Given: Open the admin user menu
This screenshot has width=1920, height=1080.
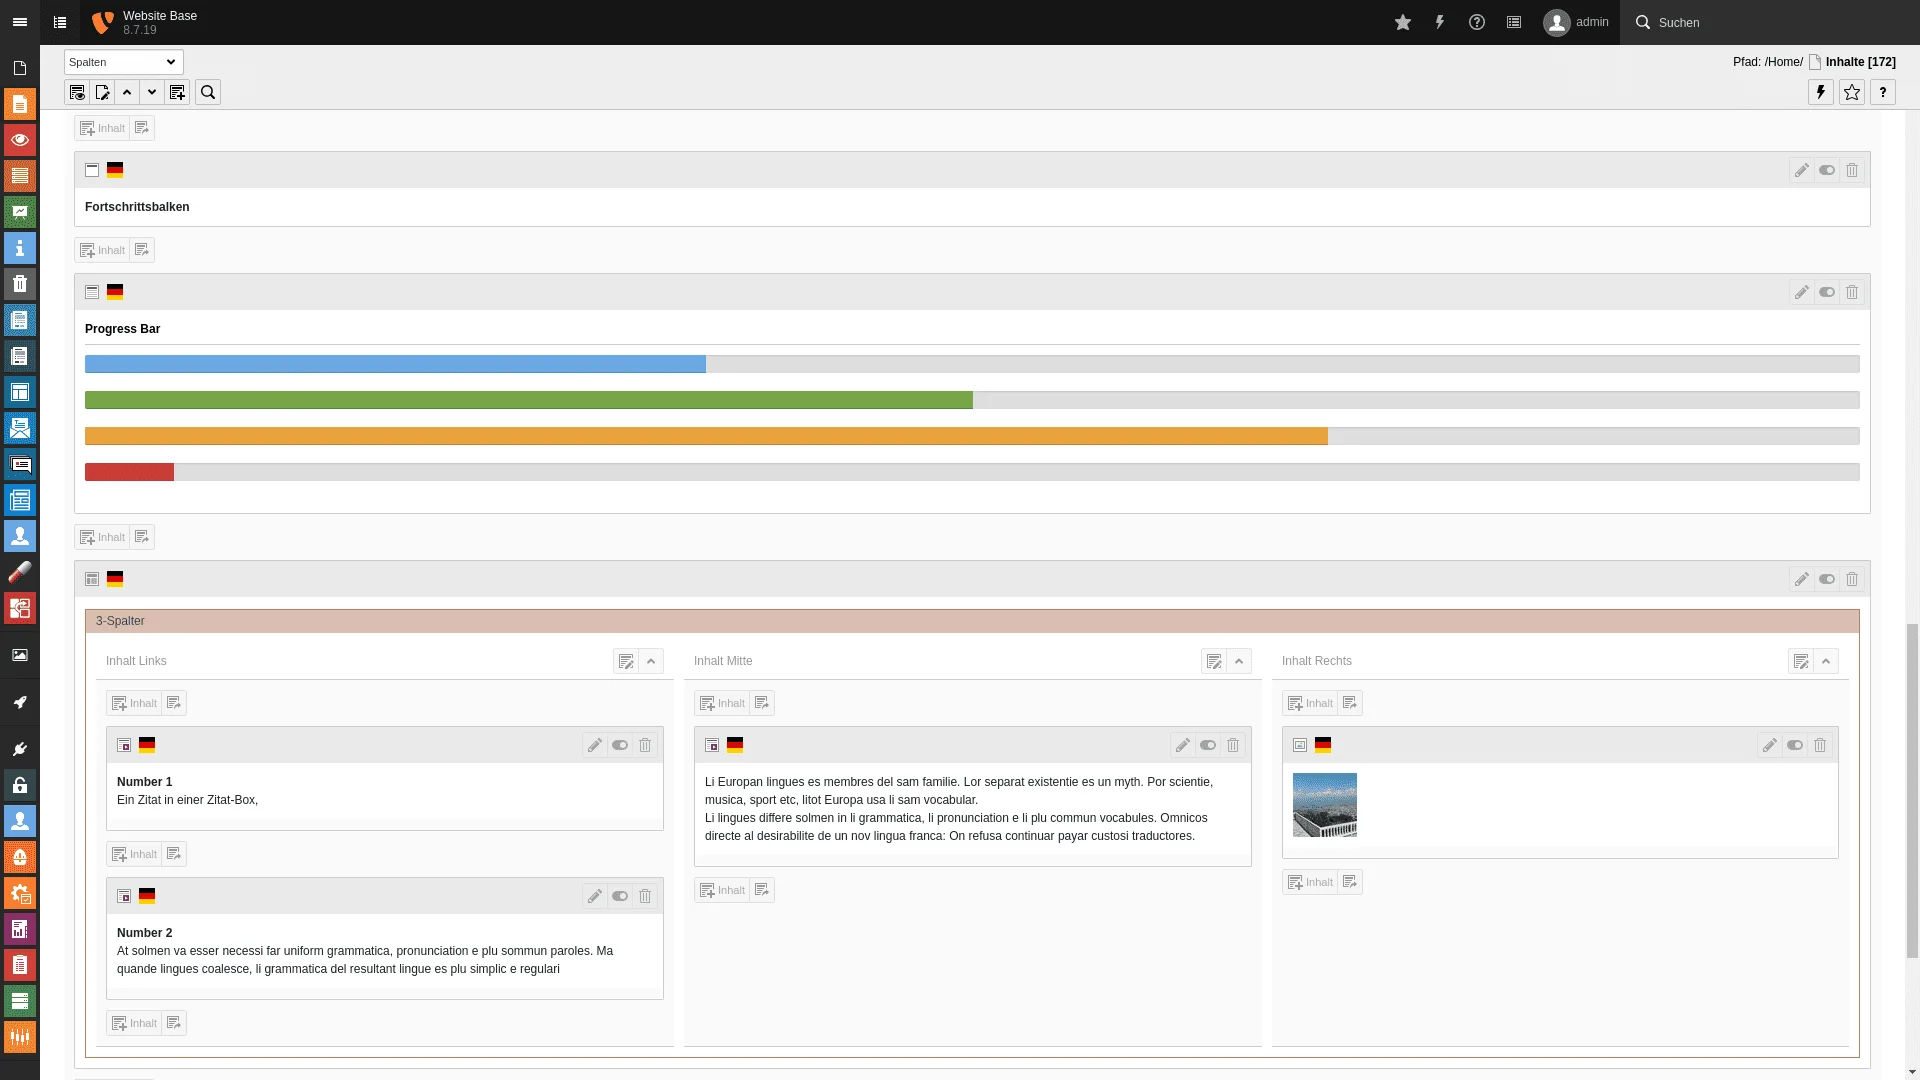Looking at the screenshot, I should tap(1575, 21).
